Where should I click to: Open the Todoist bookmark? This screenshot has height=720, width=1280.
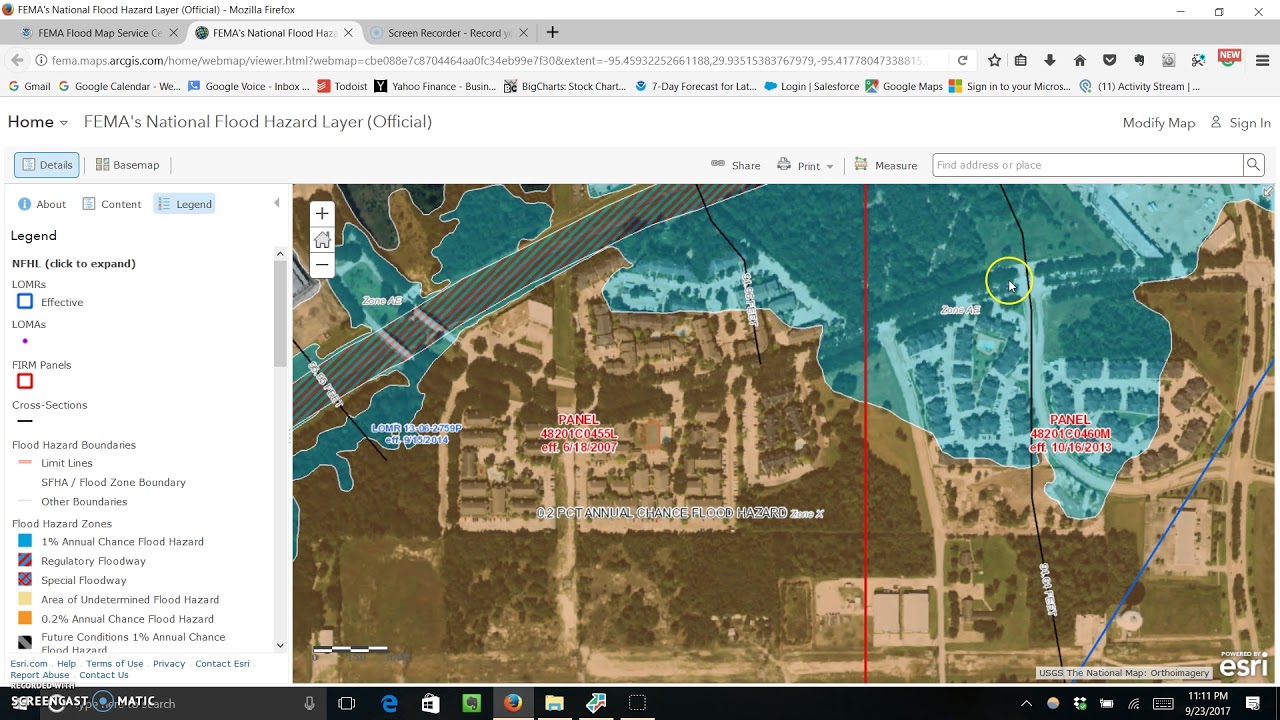(x=342, y=87)
